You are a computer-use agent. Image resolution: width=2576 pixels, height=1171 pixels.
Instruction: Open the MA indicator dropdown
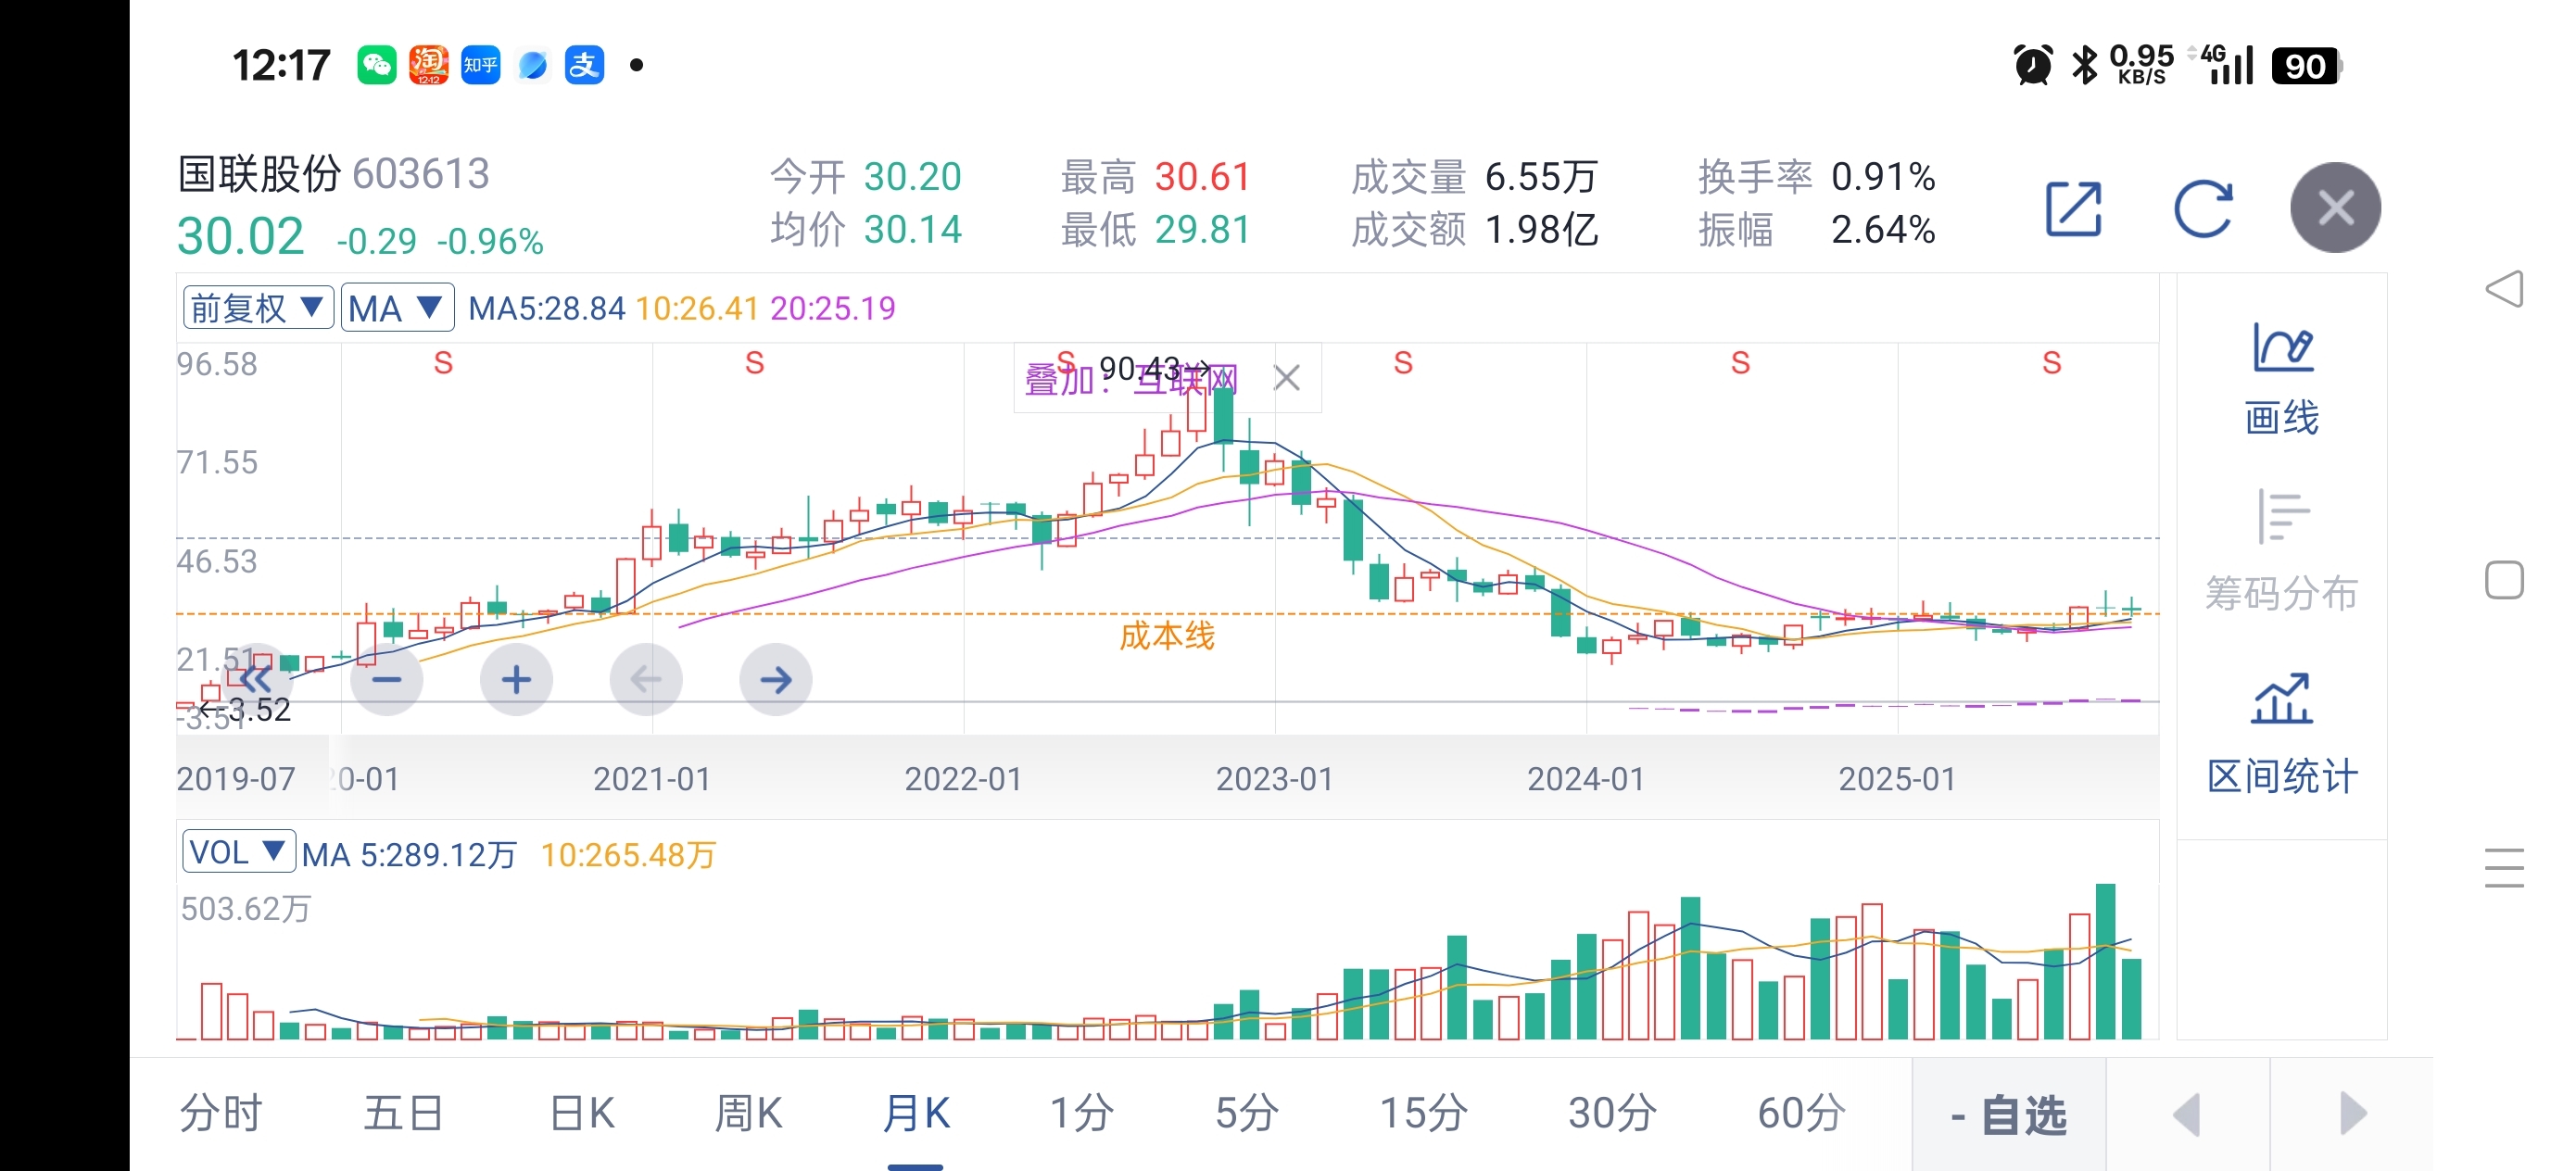coord(397,308)
